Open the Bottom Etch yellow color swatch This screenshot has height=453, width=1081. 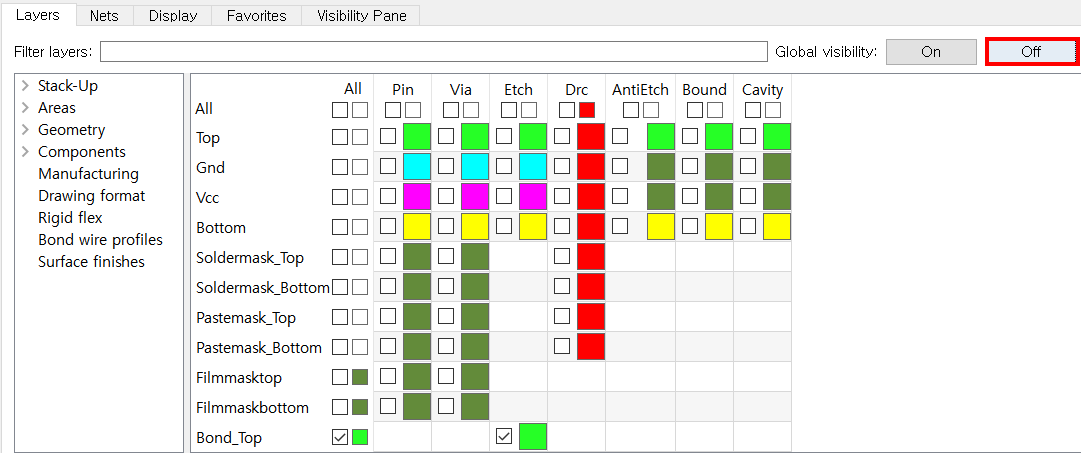[x=533, y=227]
